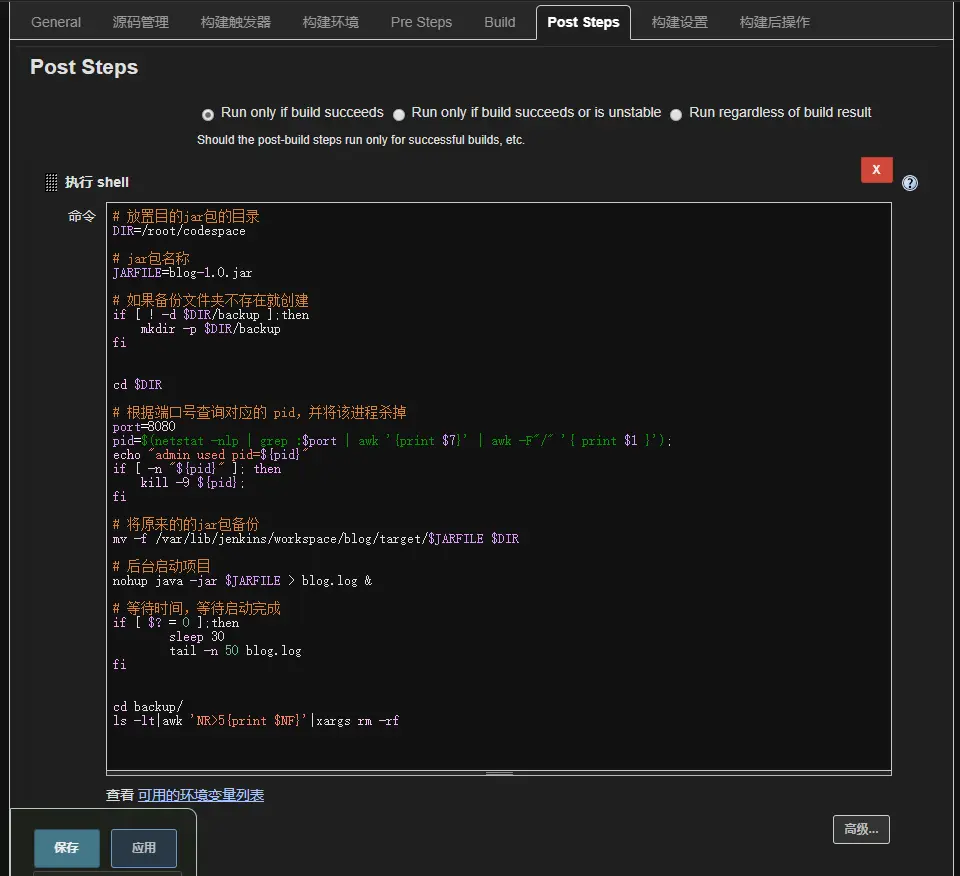Switch to the 构建设置 tab
This screenshot has width=960, height=876.
[680, 22]
